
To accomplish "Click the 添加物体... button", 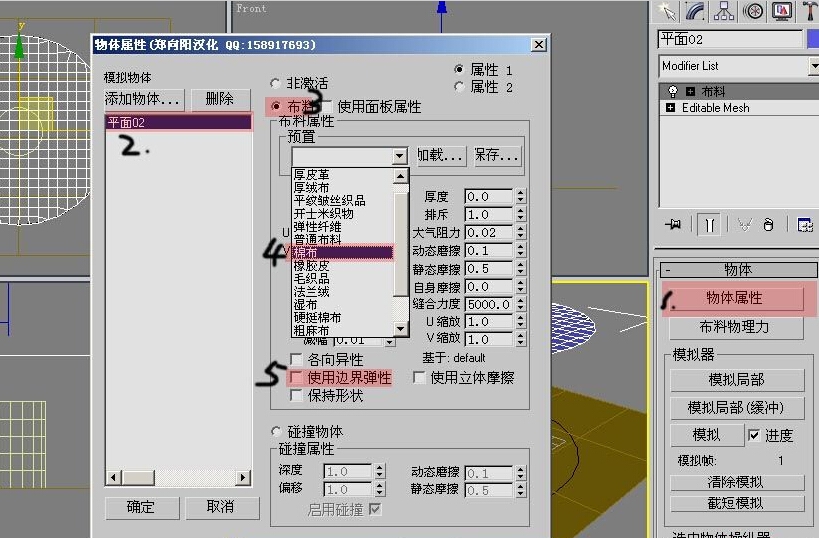I will tap(144, 99).
